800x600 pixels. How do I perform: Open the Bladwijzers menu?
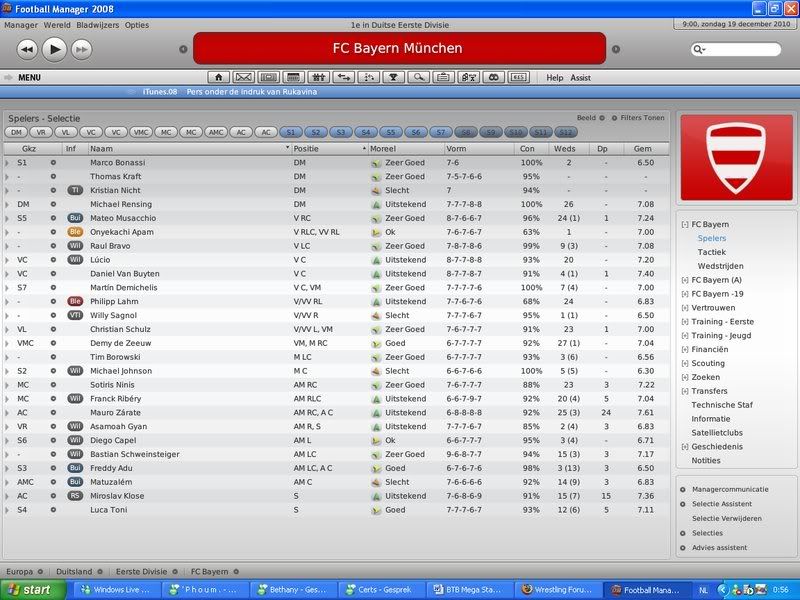pos(97,25)
